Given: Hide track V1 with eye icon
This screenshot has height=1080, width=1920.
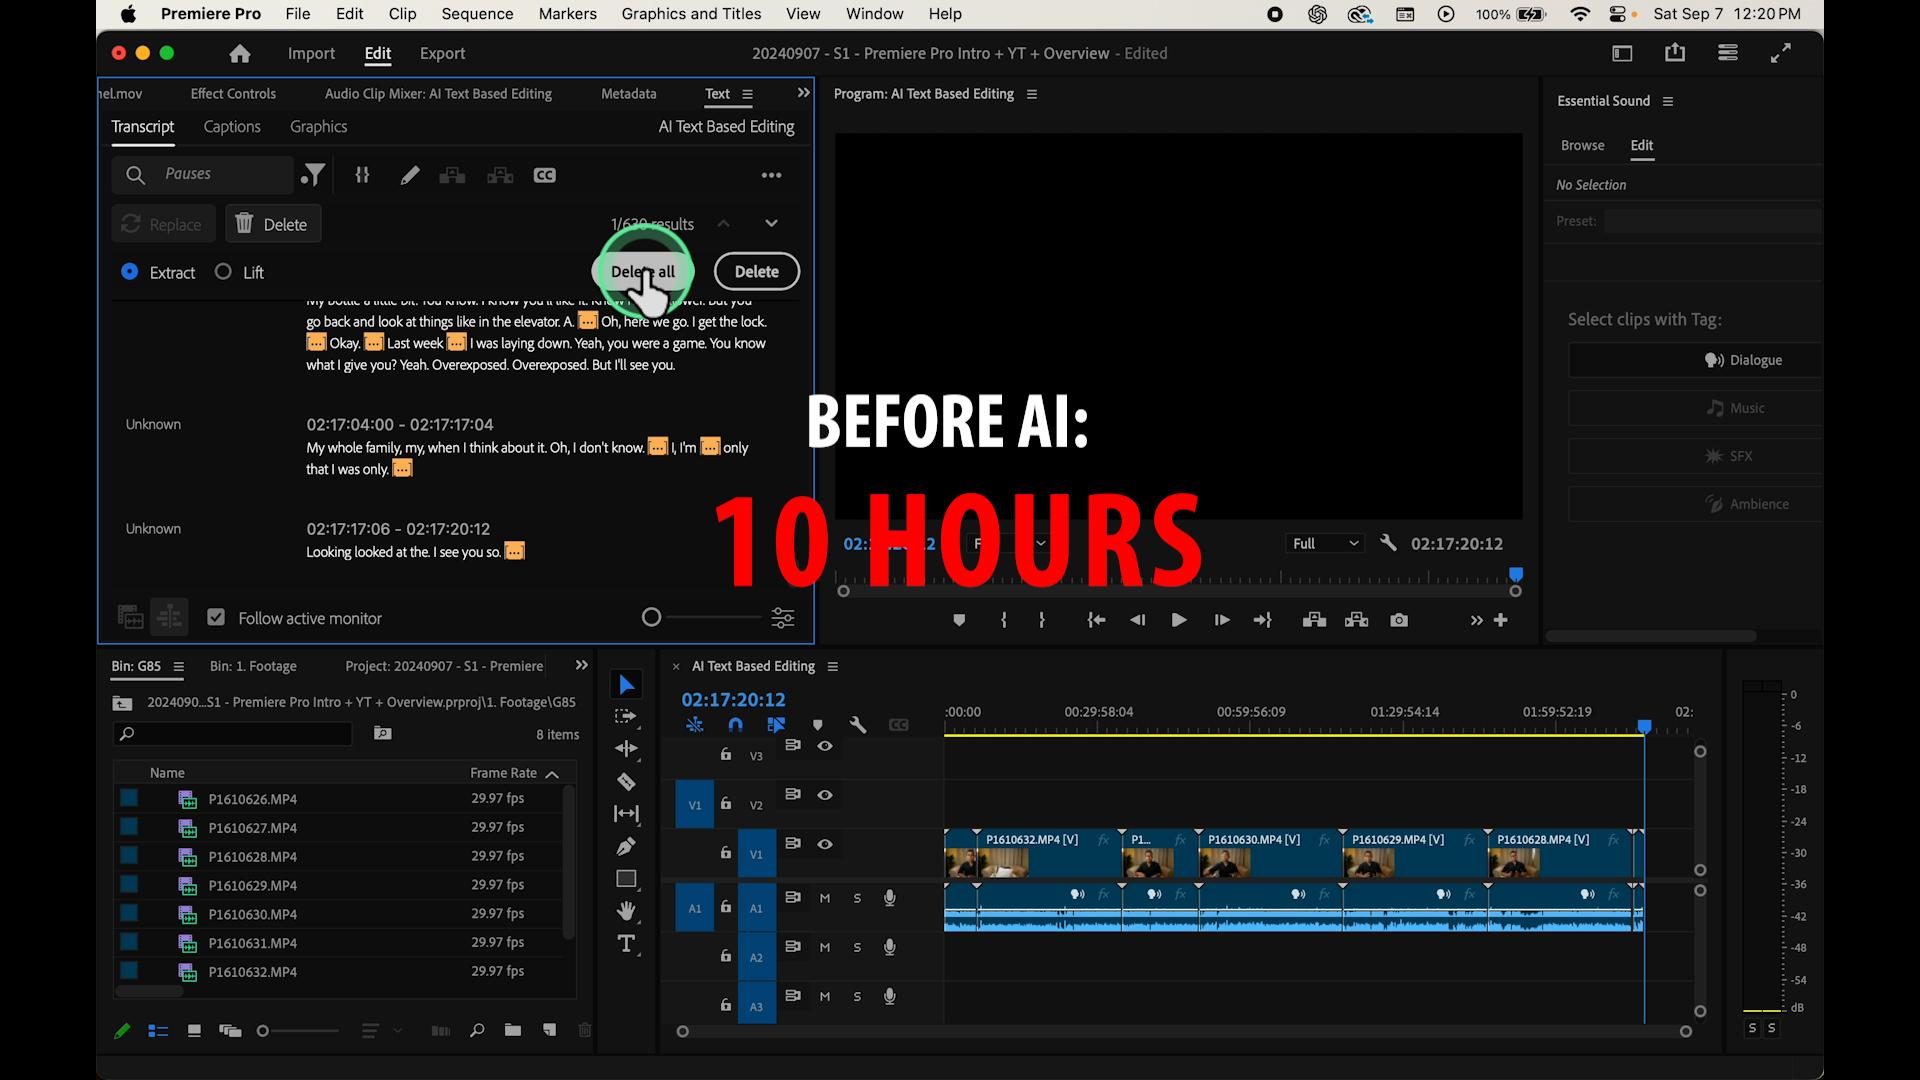Looking at the screenshot, I should point(824,844).
